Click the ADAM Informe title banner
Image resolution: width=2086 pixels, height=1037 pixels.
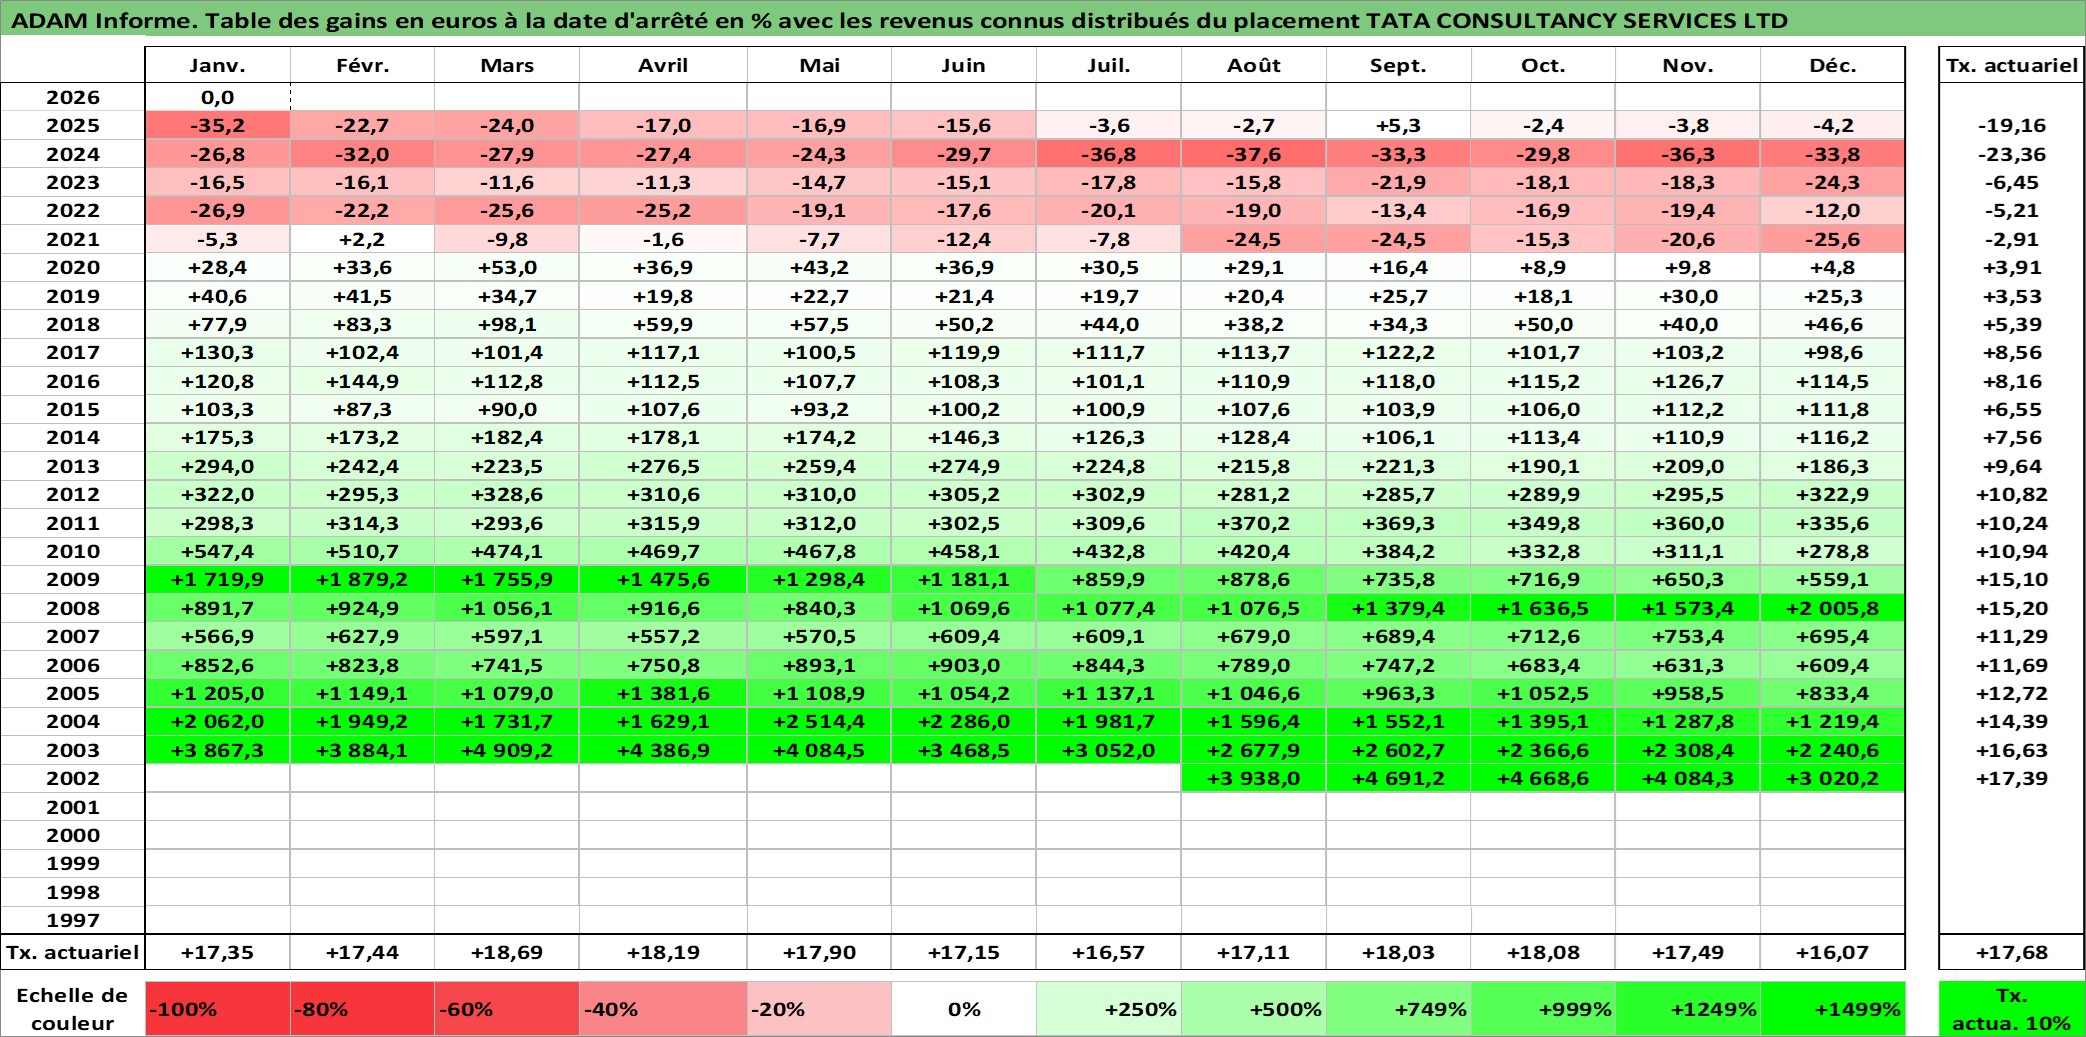click(1043, 20)
